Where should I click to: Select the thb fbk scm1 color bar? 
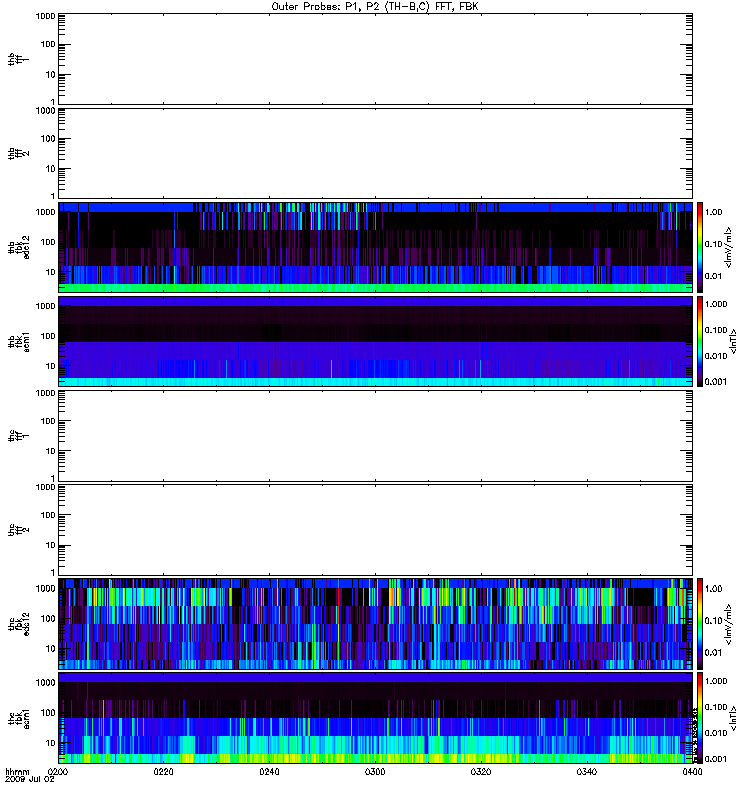point(700,341)
